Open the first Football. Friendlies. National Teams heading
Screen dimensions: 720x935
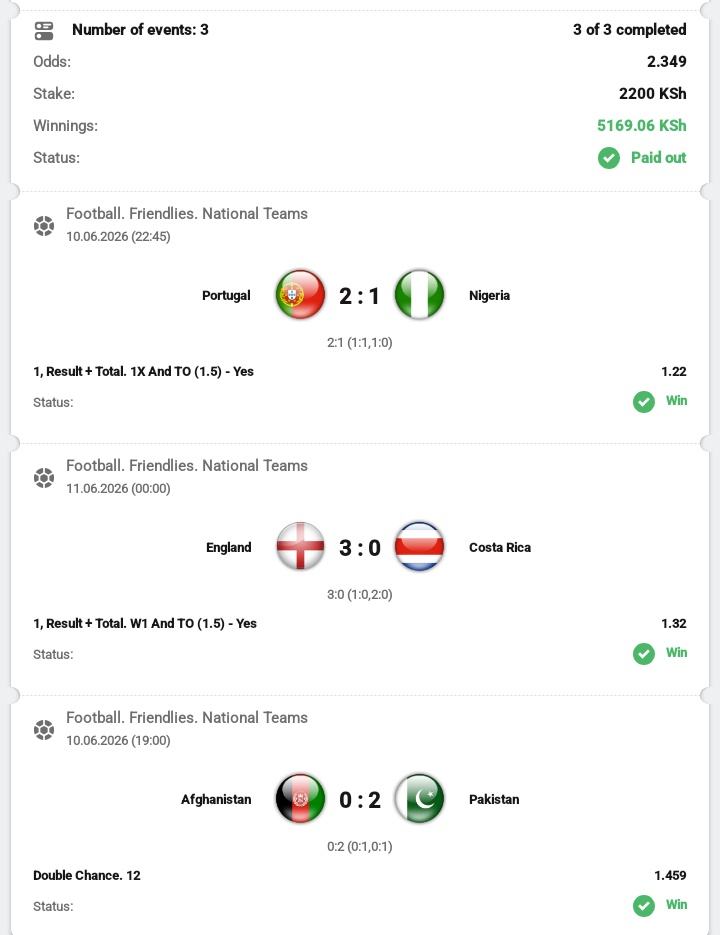187,213
